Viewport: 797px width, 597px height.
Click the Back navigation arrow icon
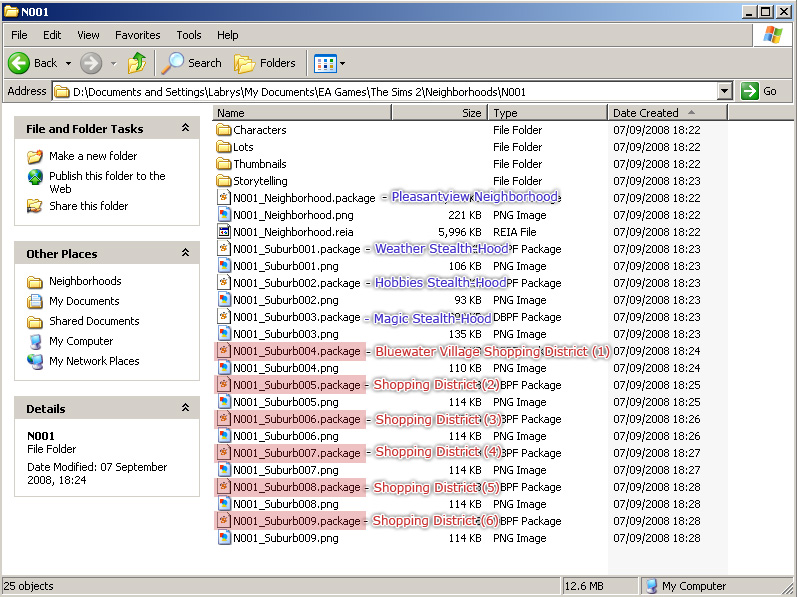click(x=20, y=63)
